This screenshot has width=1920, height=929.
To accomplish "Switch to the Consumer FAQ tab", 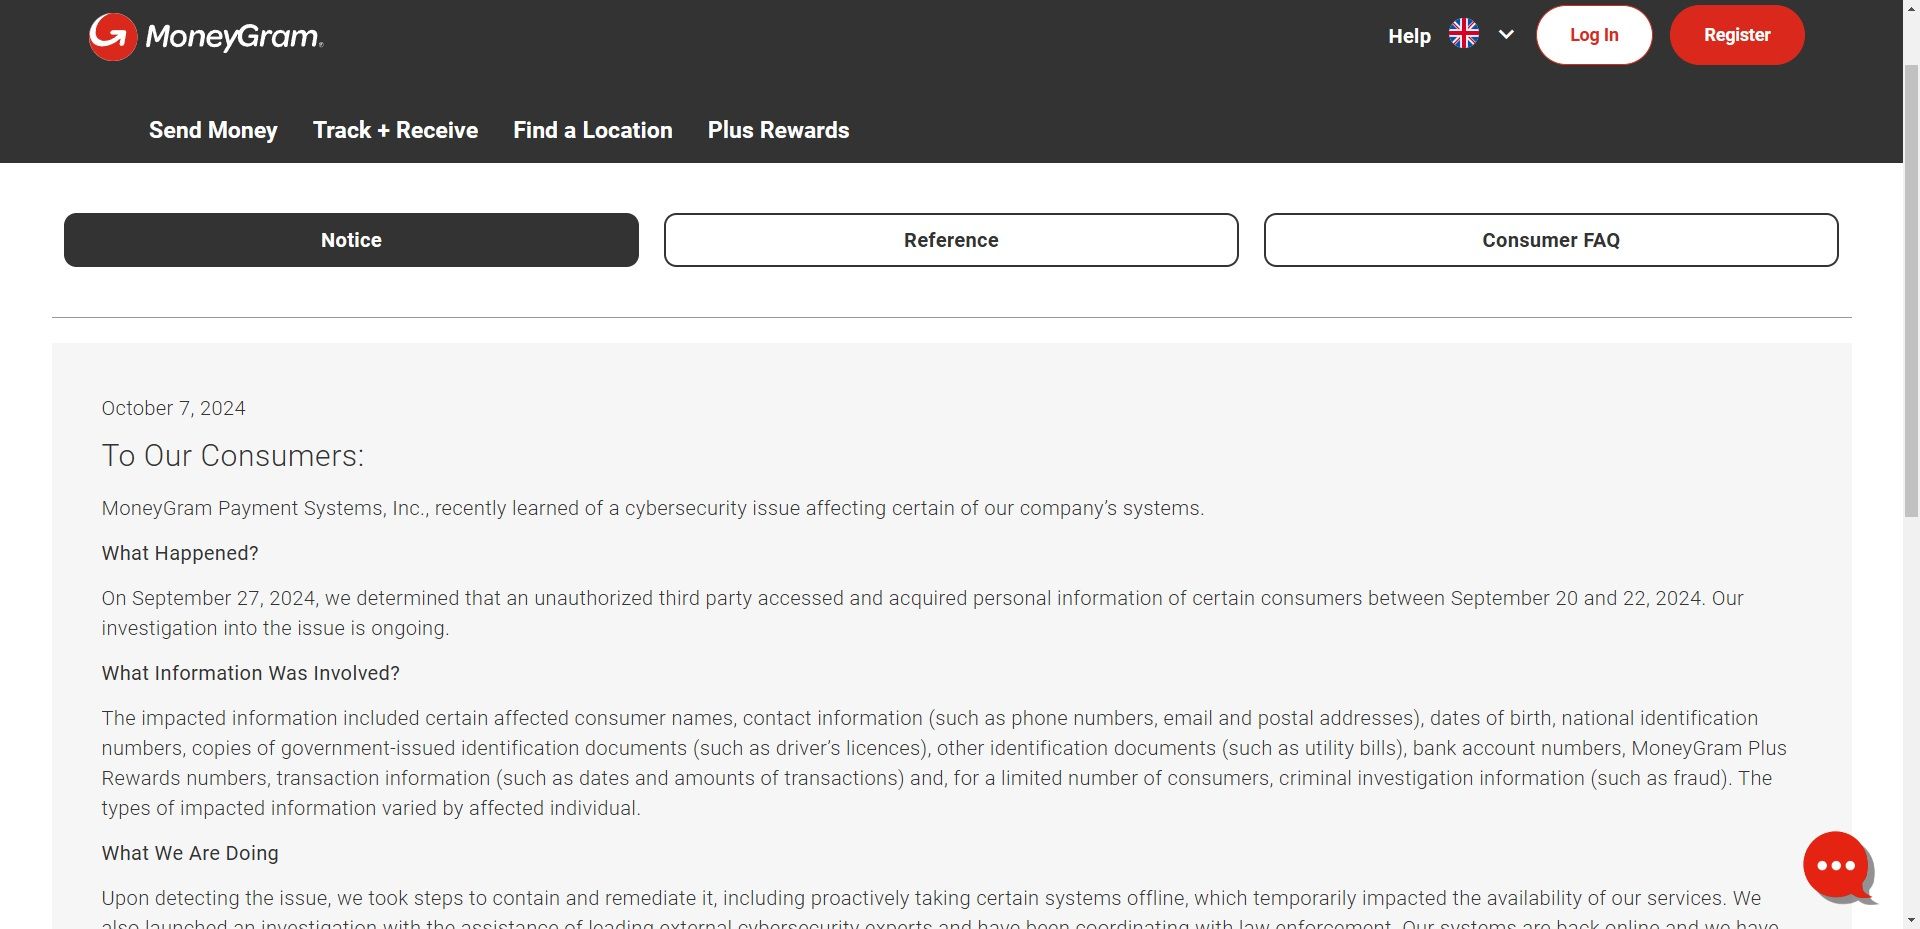I will coord(1551,240).
